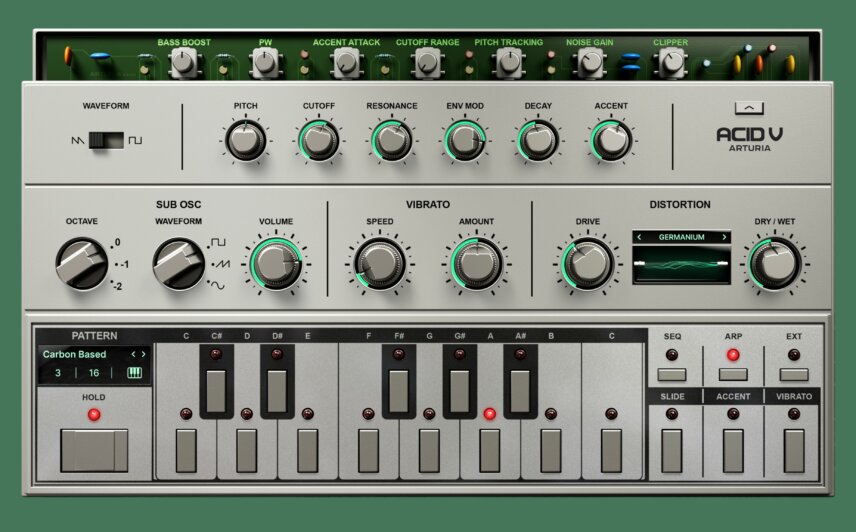Image resolution: width=856 pixels, height=532 pixels.
Task: Toggle the Vibrato step button
Action: pos(794,451)
